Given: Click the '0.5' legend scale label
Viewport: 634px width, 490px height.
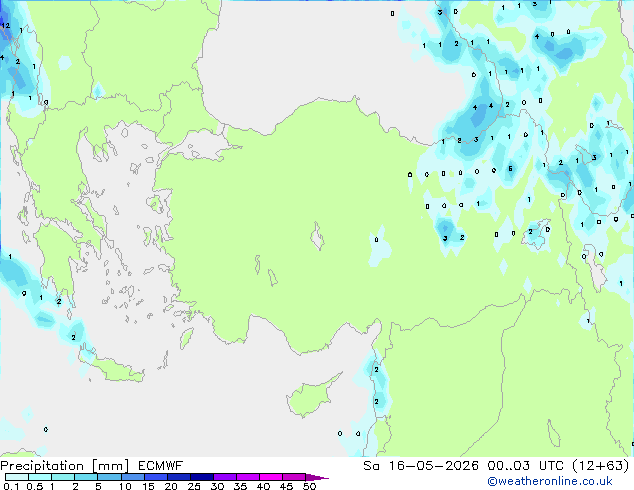Looking at the screenshot, I should click(35, 486).
